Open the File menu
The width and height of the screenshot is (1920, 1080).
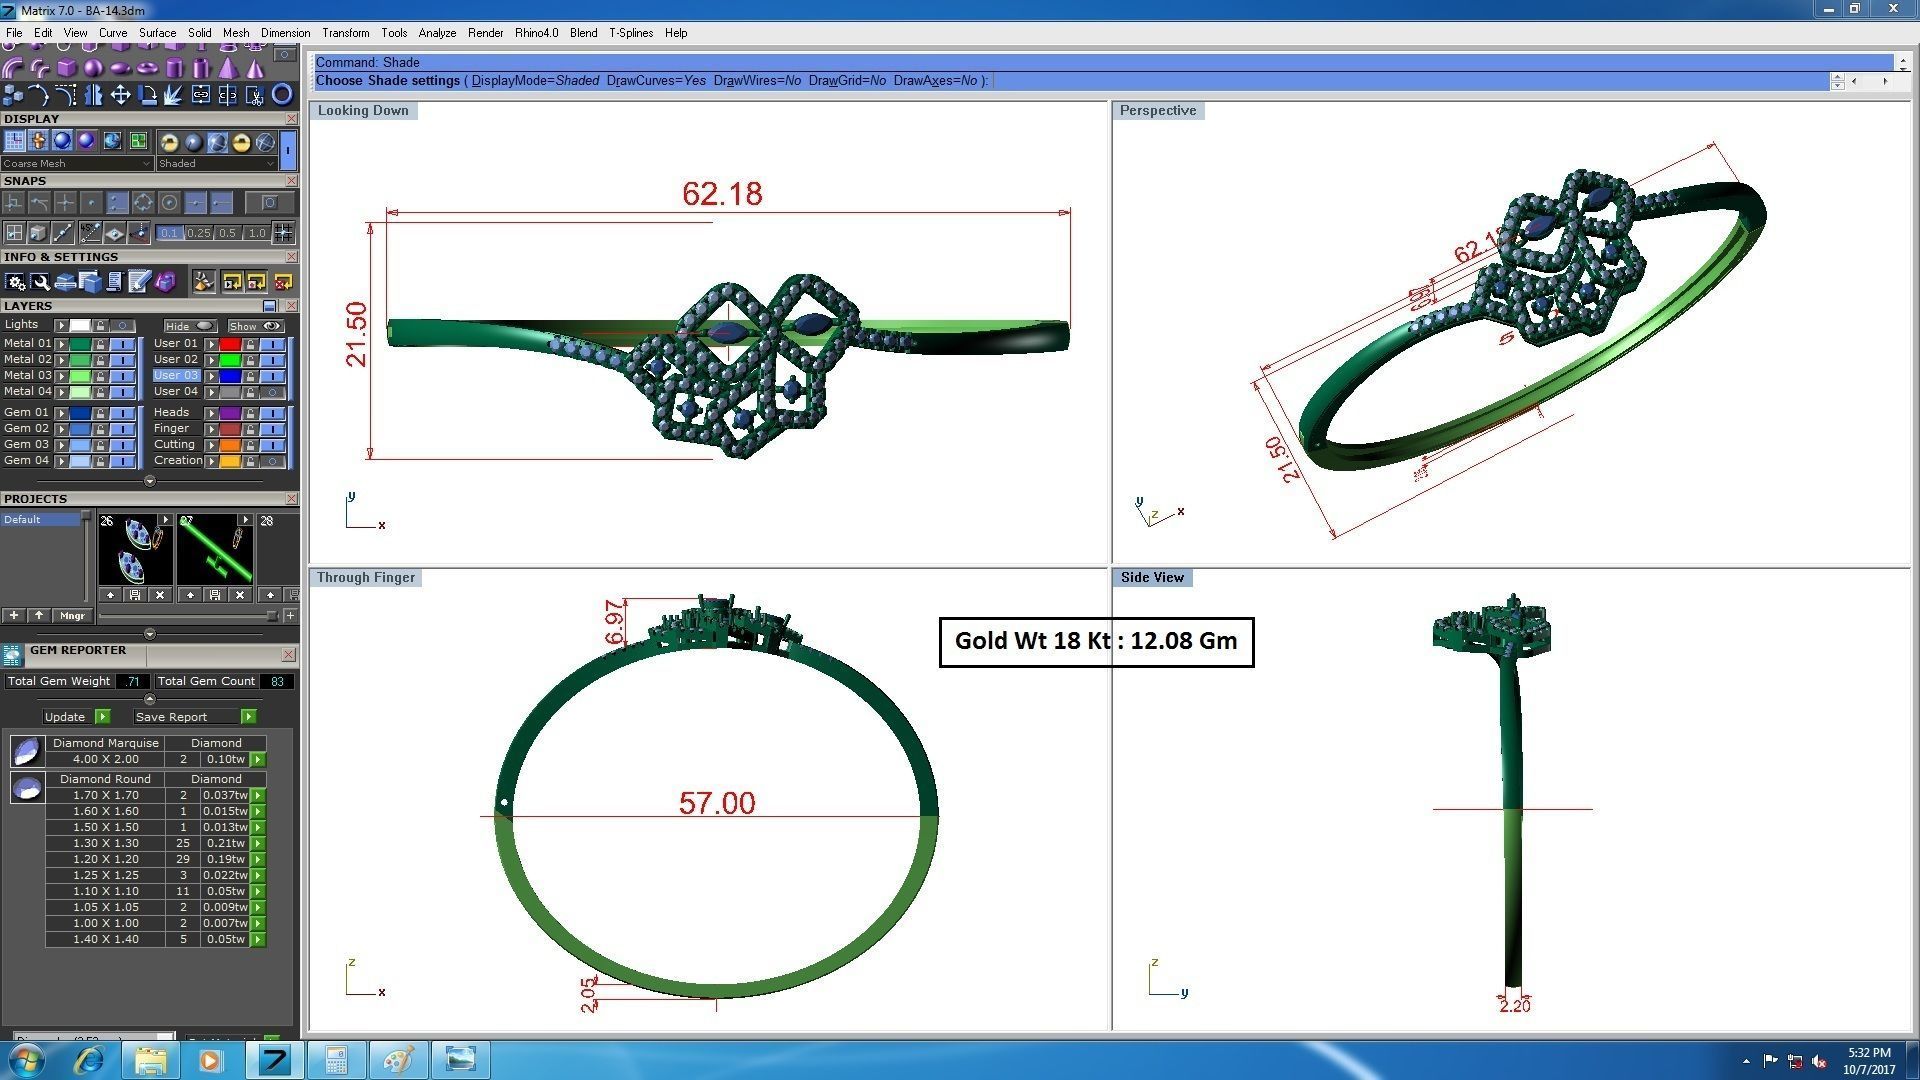tap(14, 33)
